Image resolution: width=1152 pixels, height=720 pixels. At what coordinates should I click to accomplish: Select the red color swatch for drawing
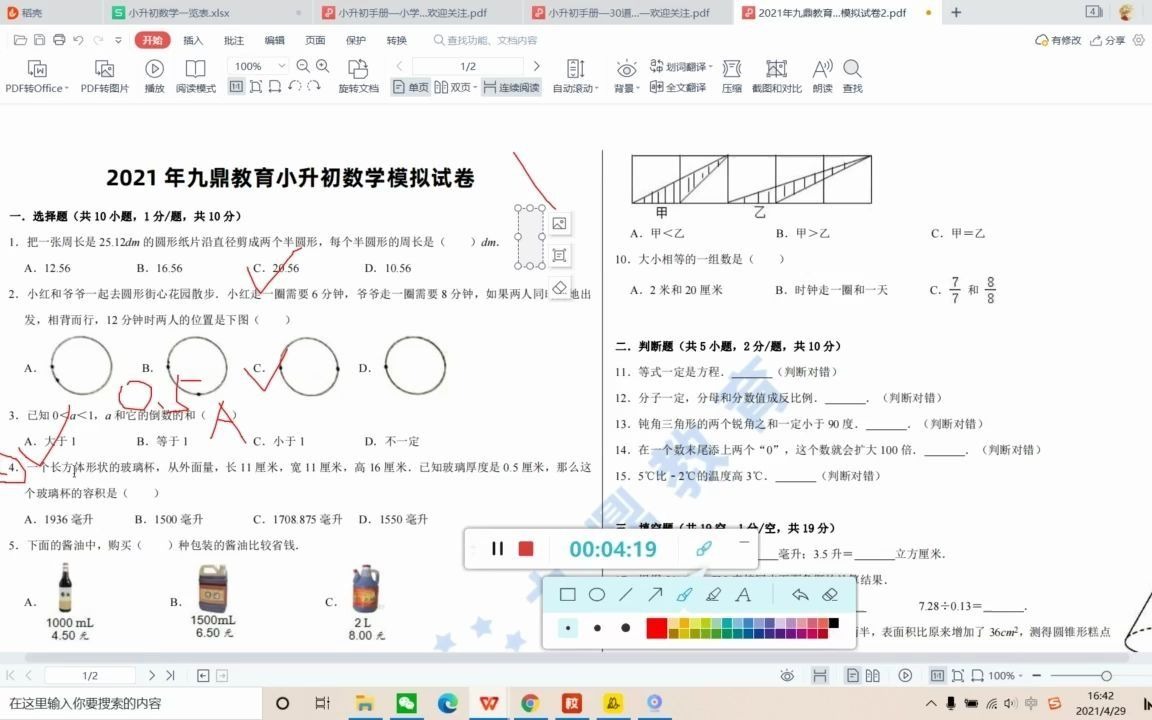coord(655,628)
